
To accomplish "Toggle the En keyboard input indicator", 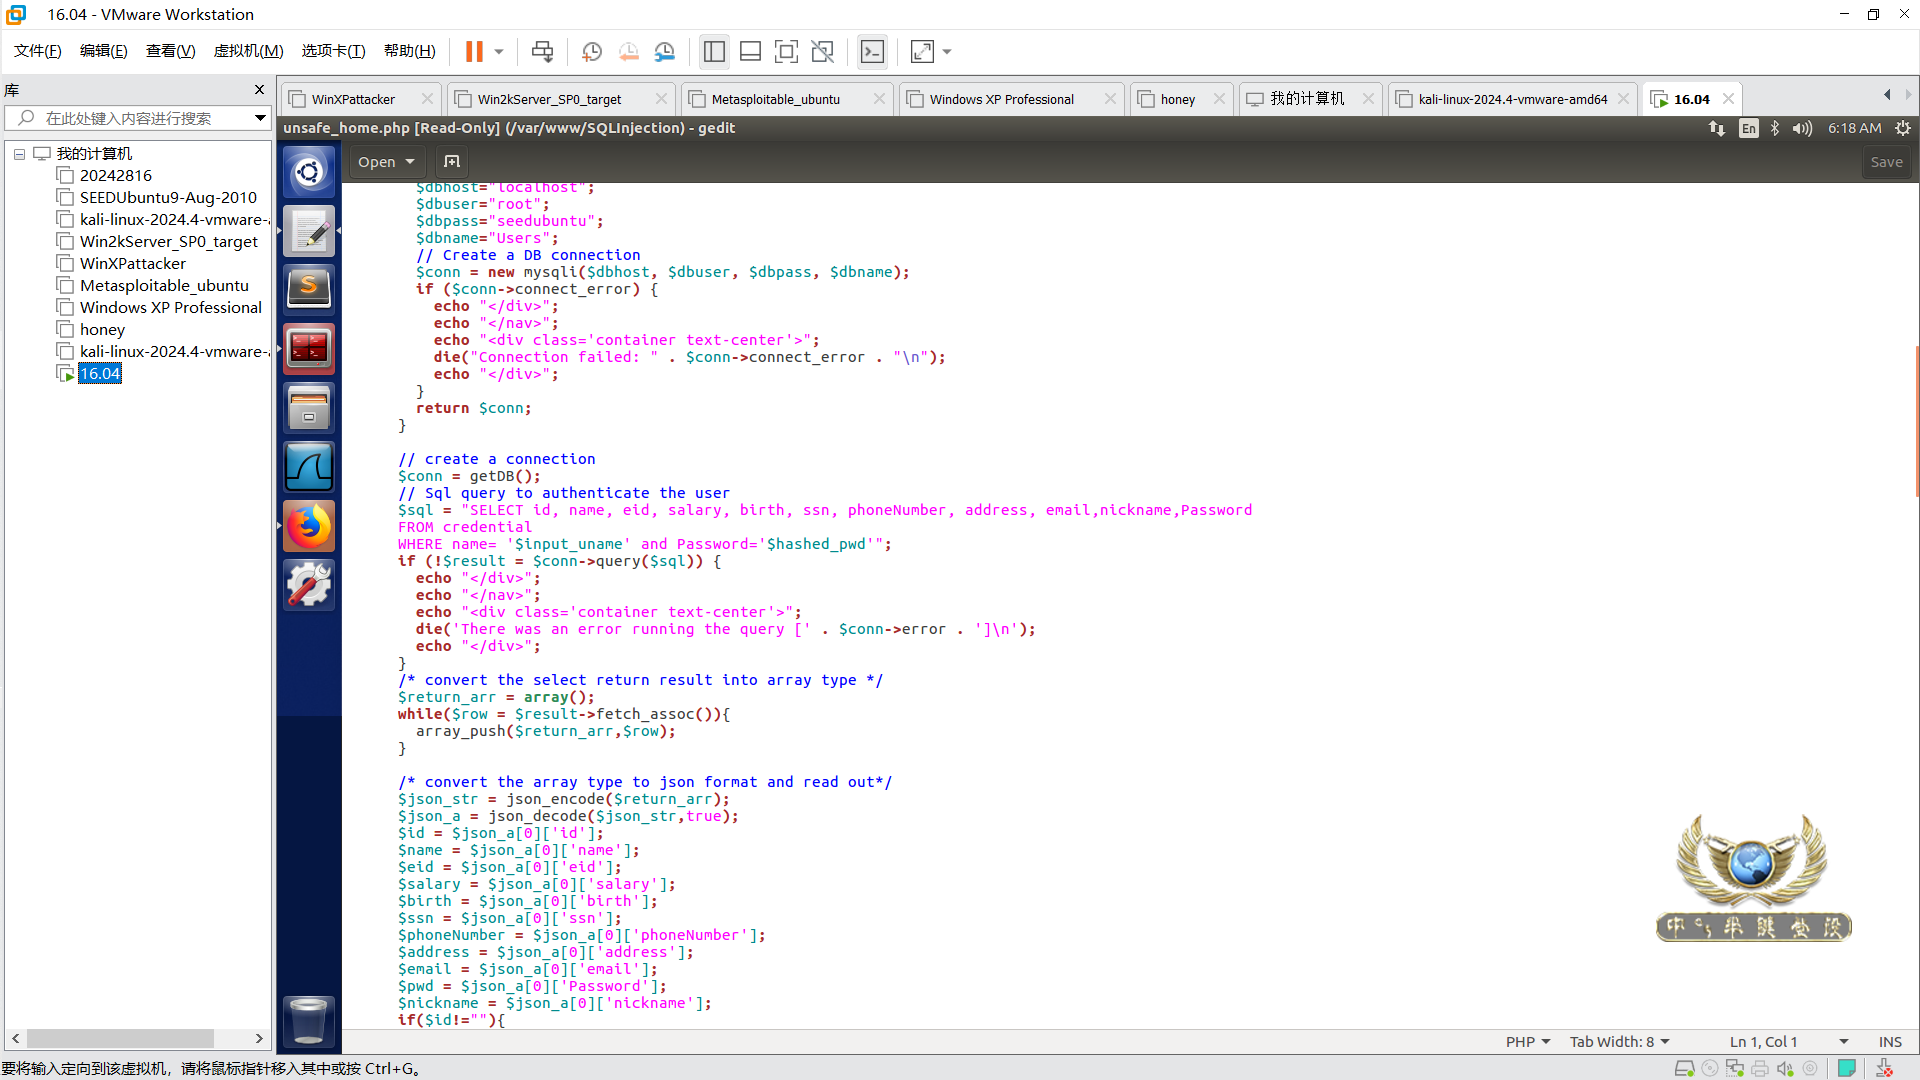I will 1748,128.
